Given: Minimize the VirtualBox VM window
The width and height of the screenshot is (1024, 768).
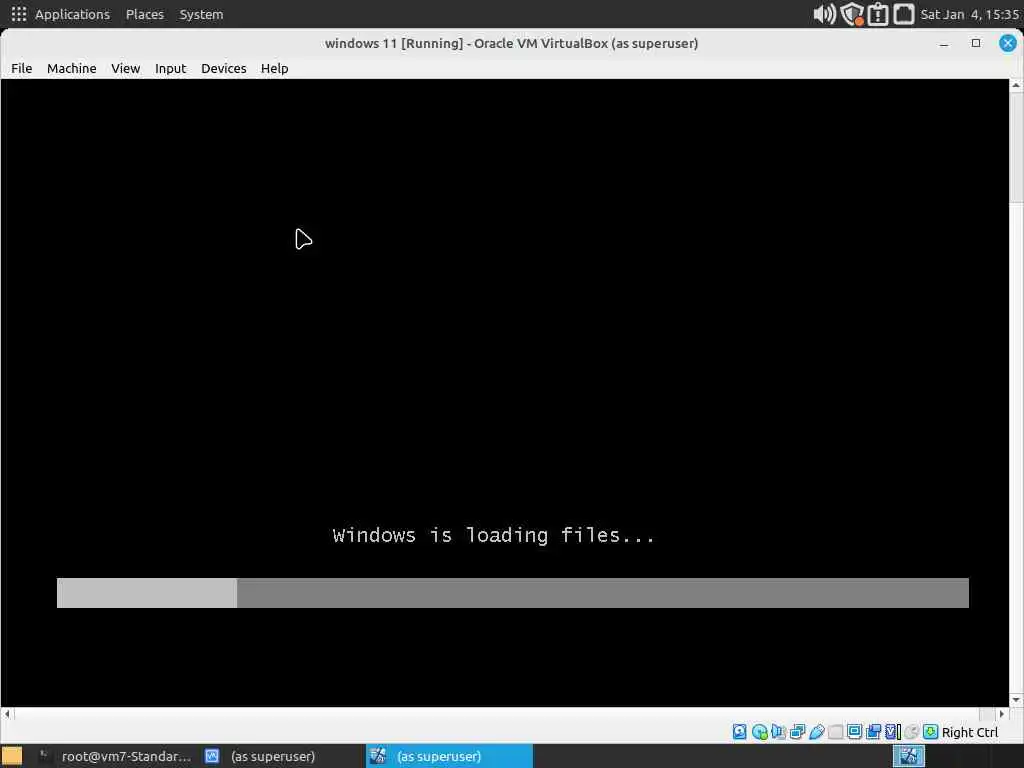Looking at the screenshot, I should click(944, 44).
